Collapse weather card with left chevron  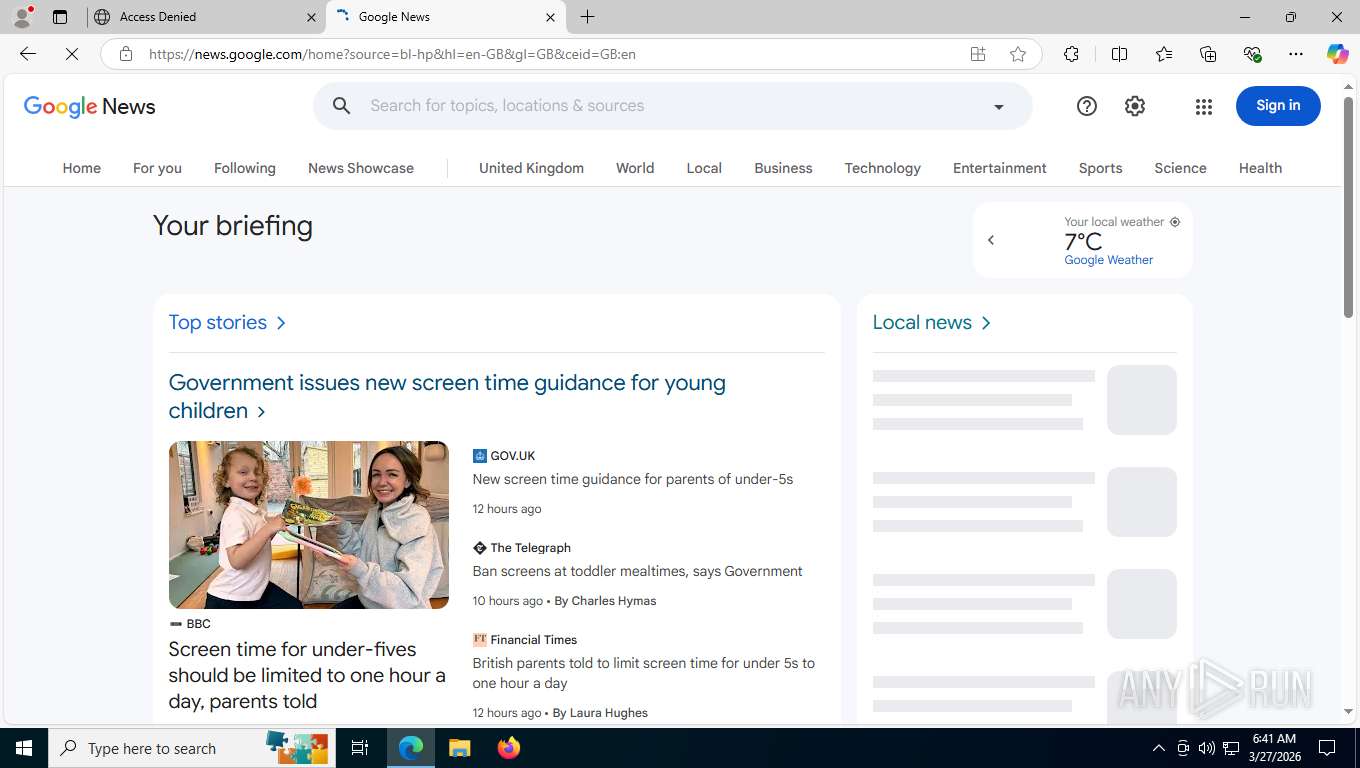tap(991, 240)
